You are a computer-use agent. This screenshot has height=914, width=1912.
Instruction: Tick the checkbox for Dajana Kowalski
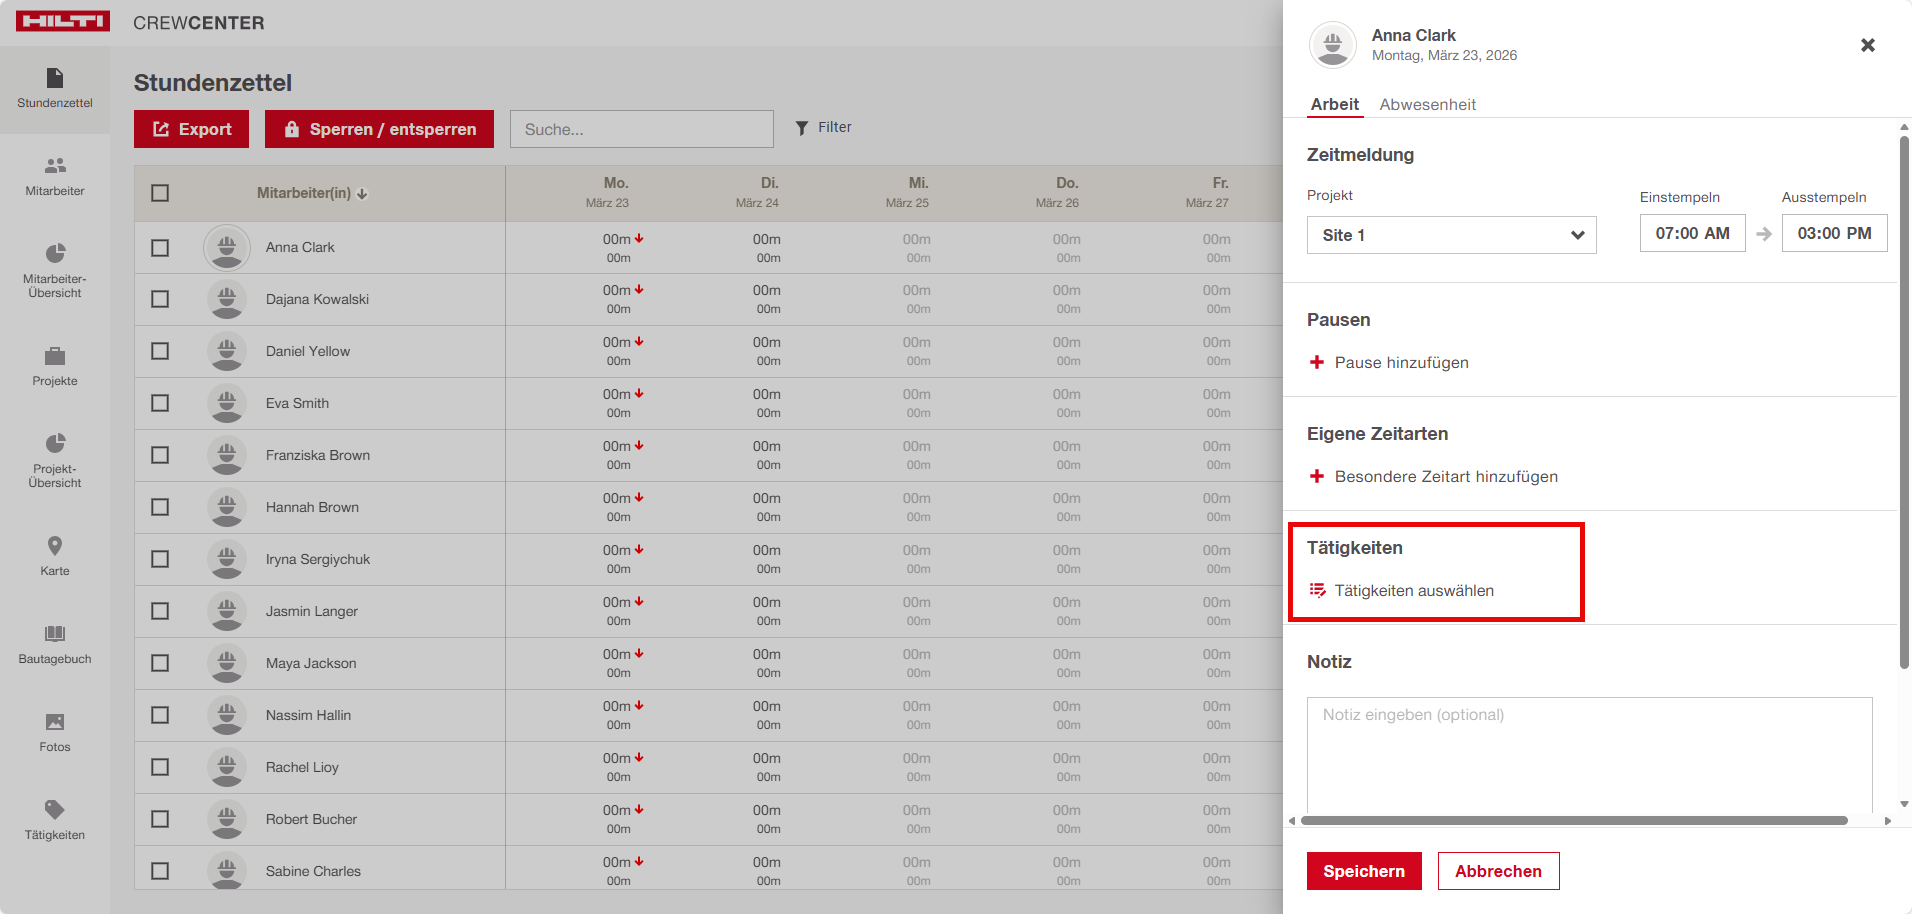(160, 299)
